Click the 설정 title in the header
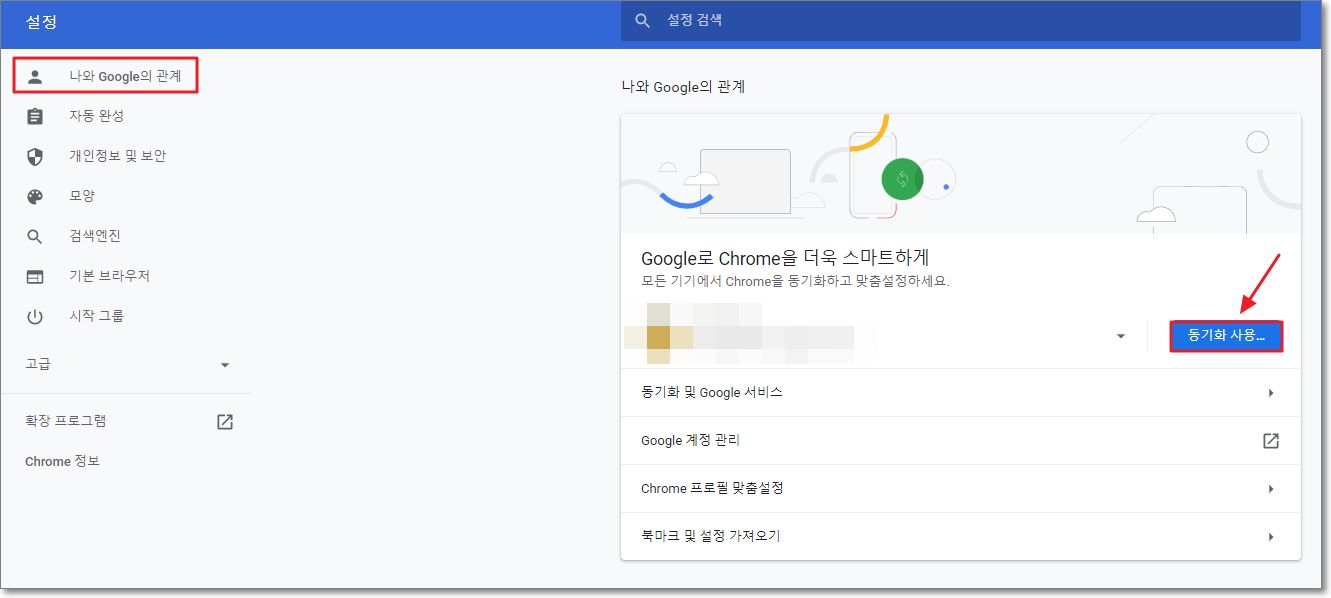 point(39,20)
